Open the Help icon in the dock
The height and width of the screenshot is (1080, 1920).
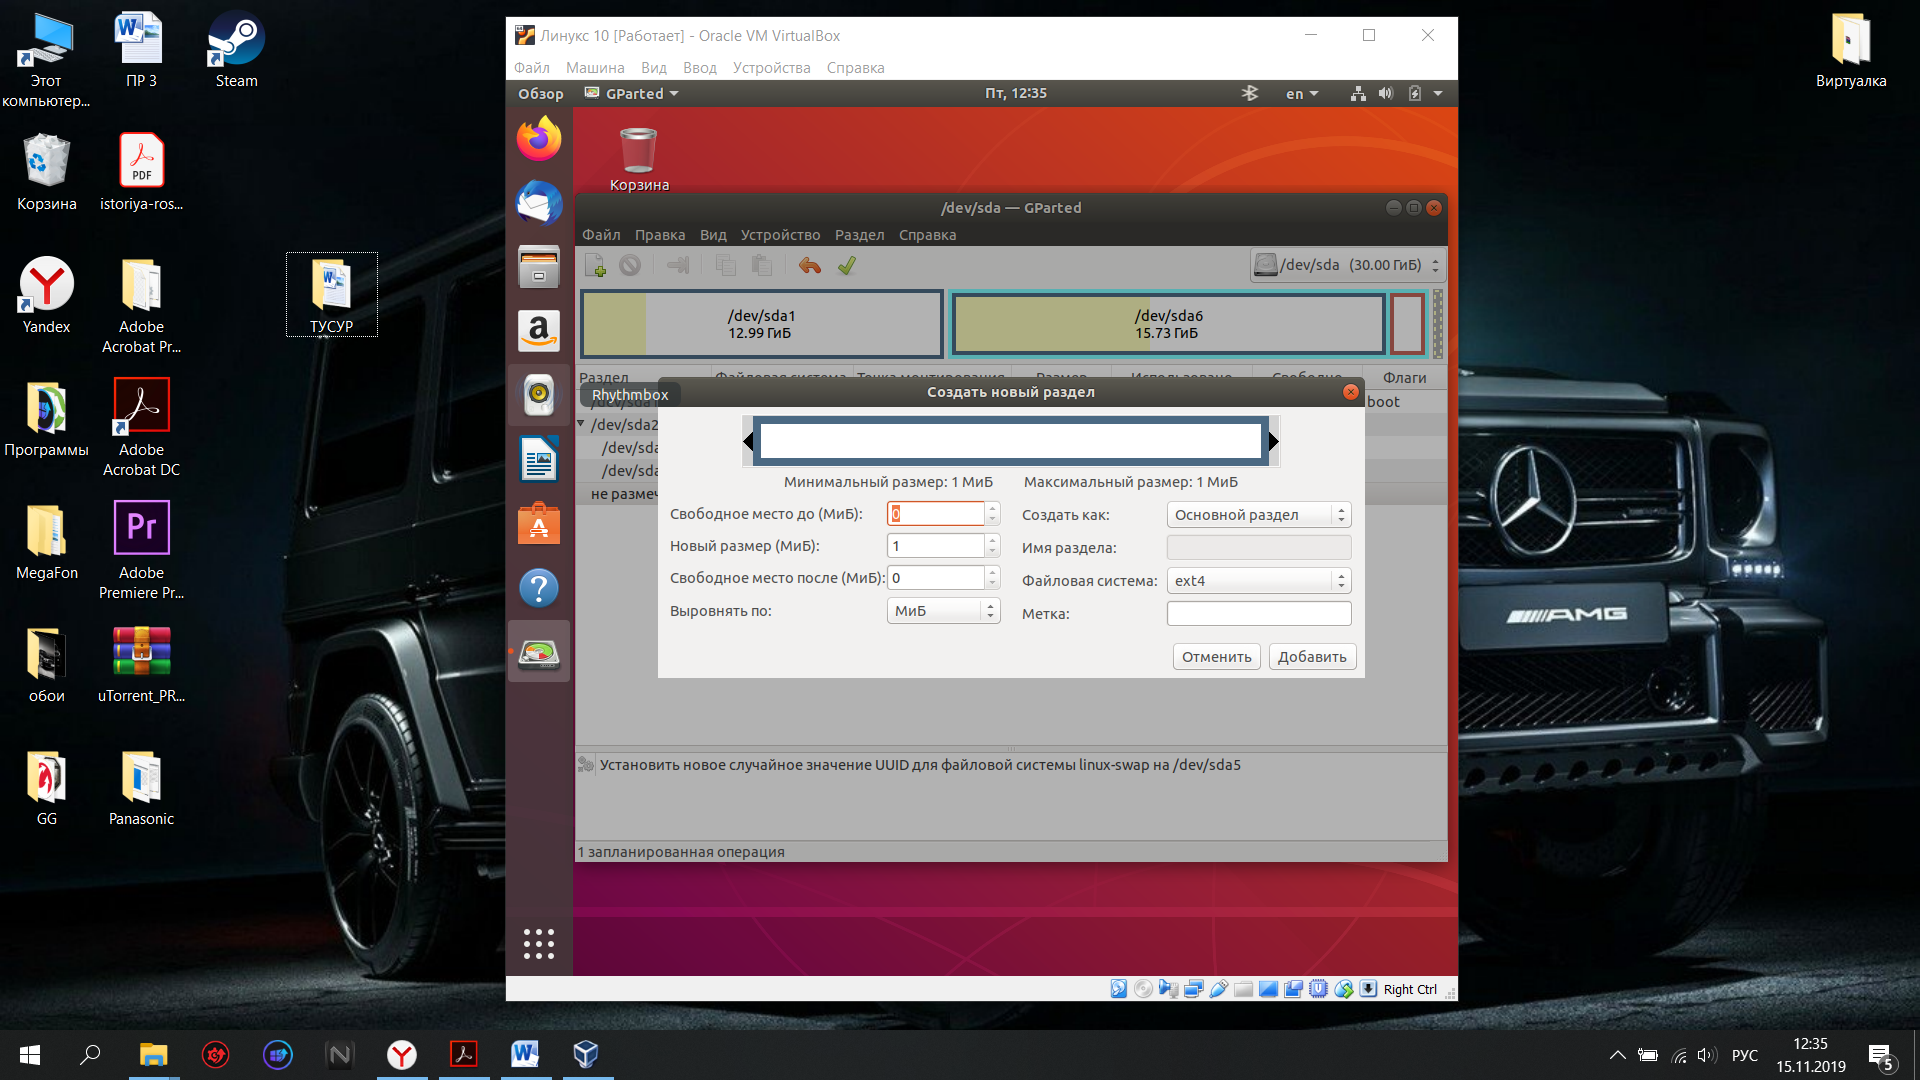tap(539, 588)
